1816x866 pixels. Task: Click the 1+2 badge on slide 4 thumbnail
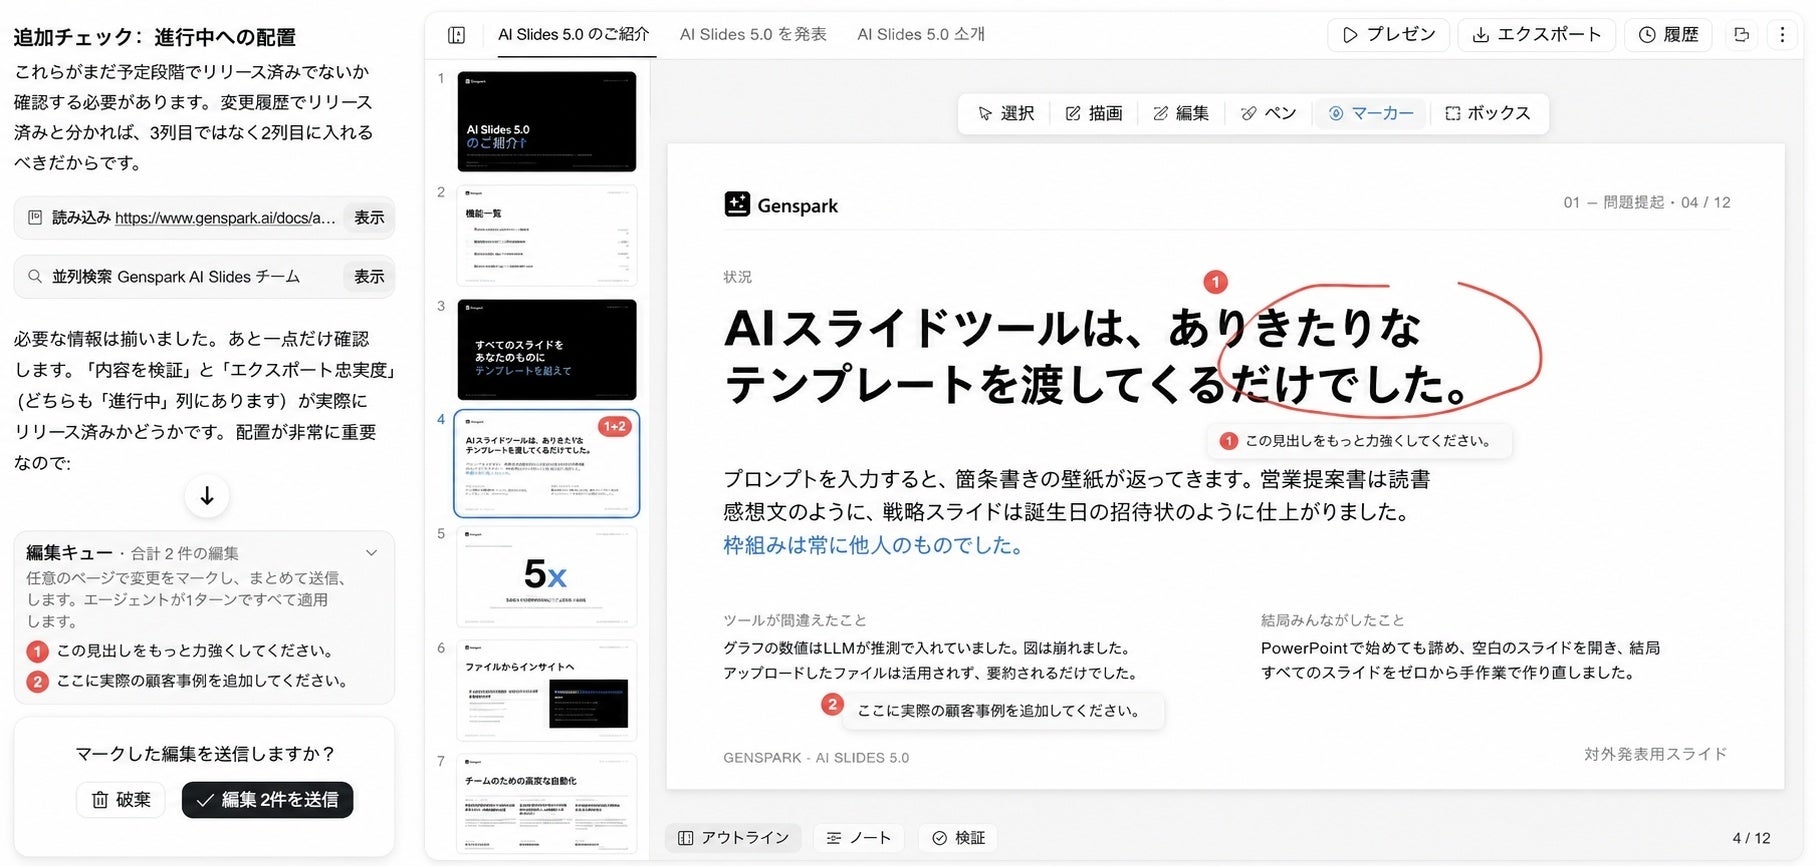(x=615, y=427)
